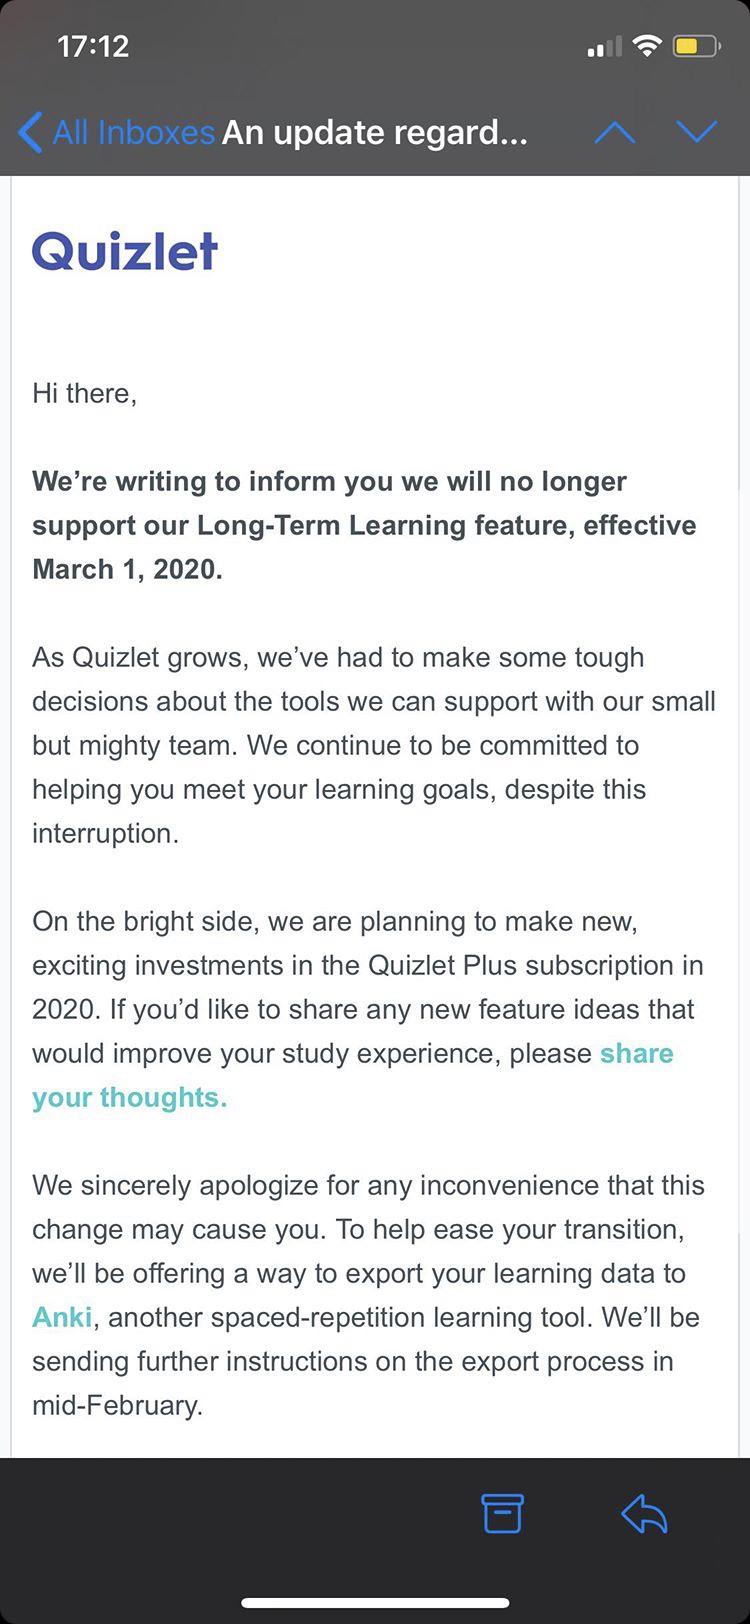Select the archive box icon in the toolbar

pyautogui.click(x=502, y=1513)
